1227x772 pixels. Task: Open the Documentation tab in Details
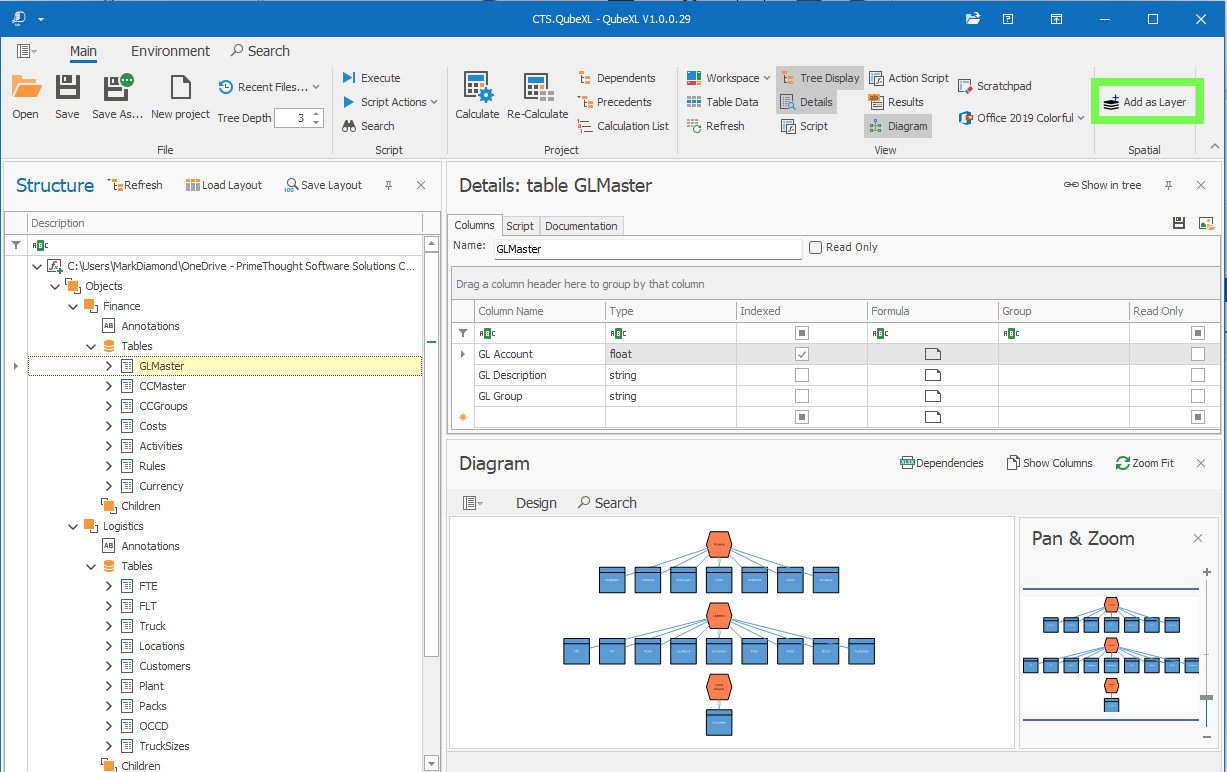click(581, 226)
